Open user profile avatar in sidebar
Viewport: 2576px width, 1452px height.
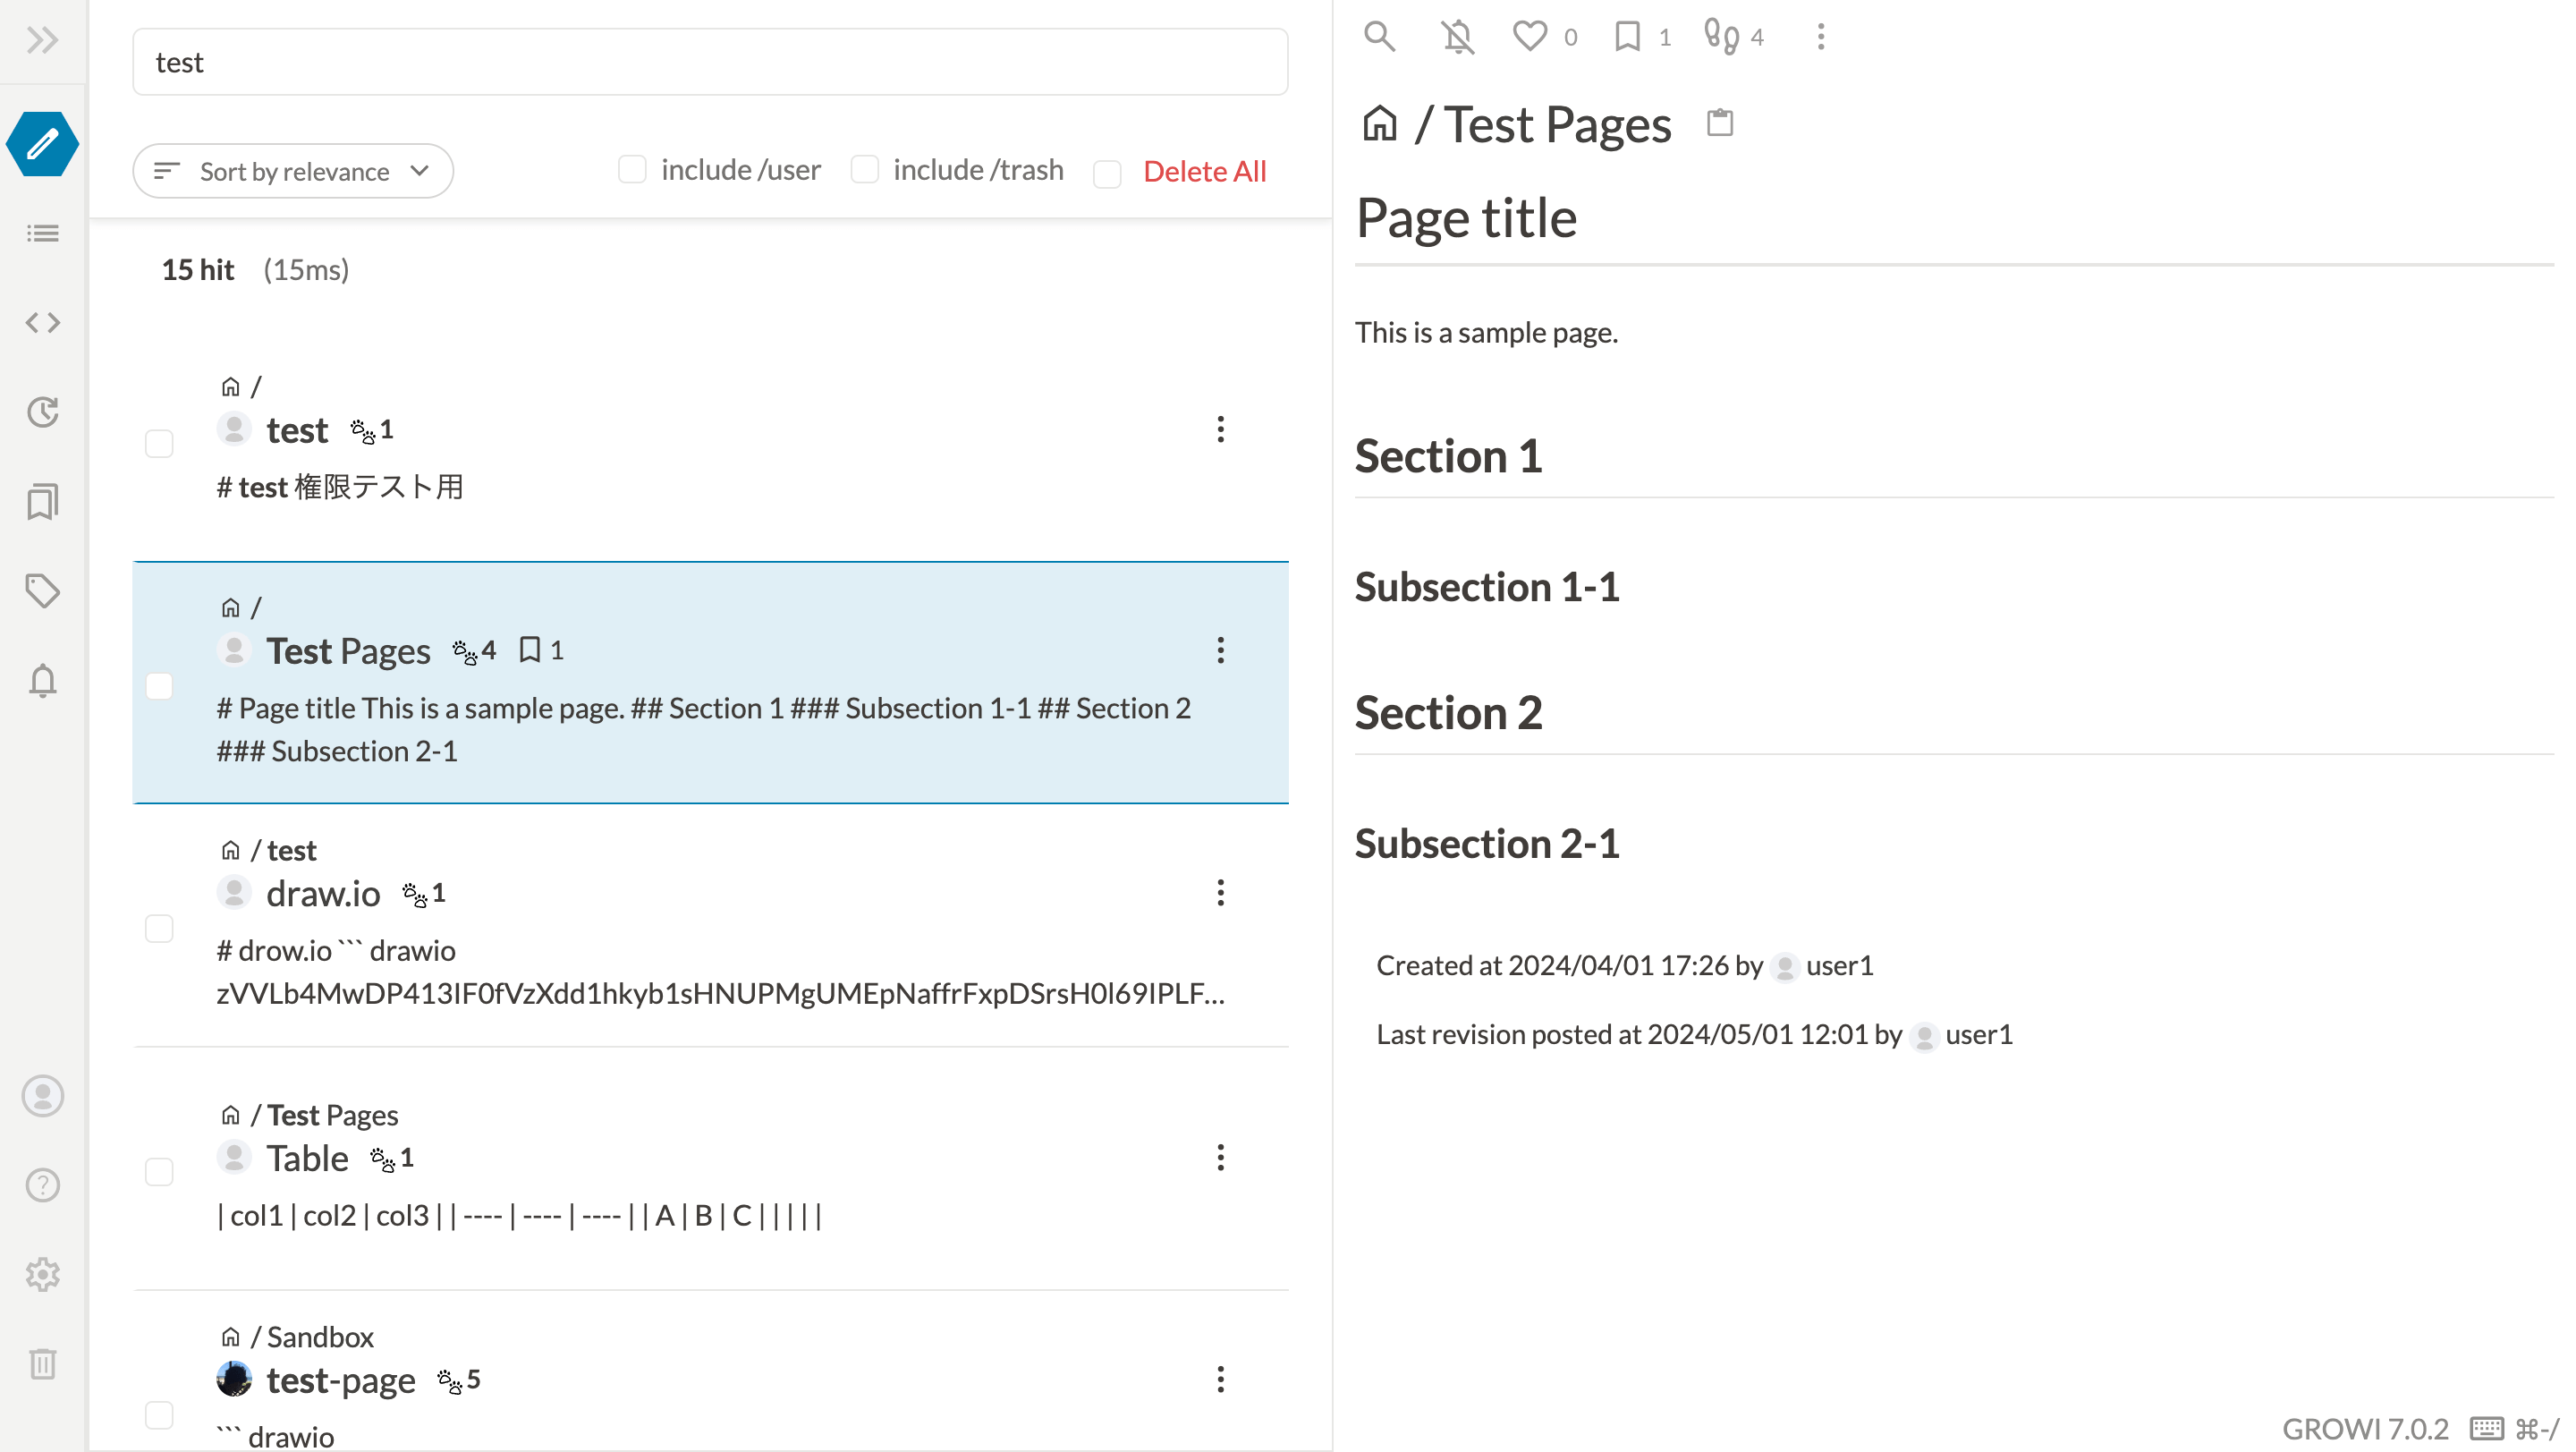pos(42,1096)
